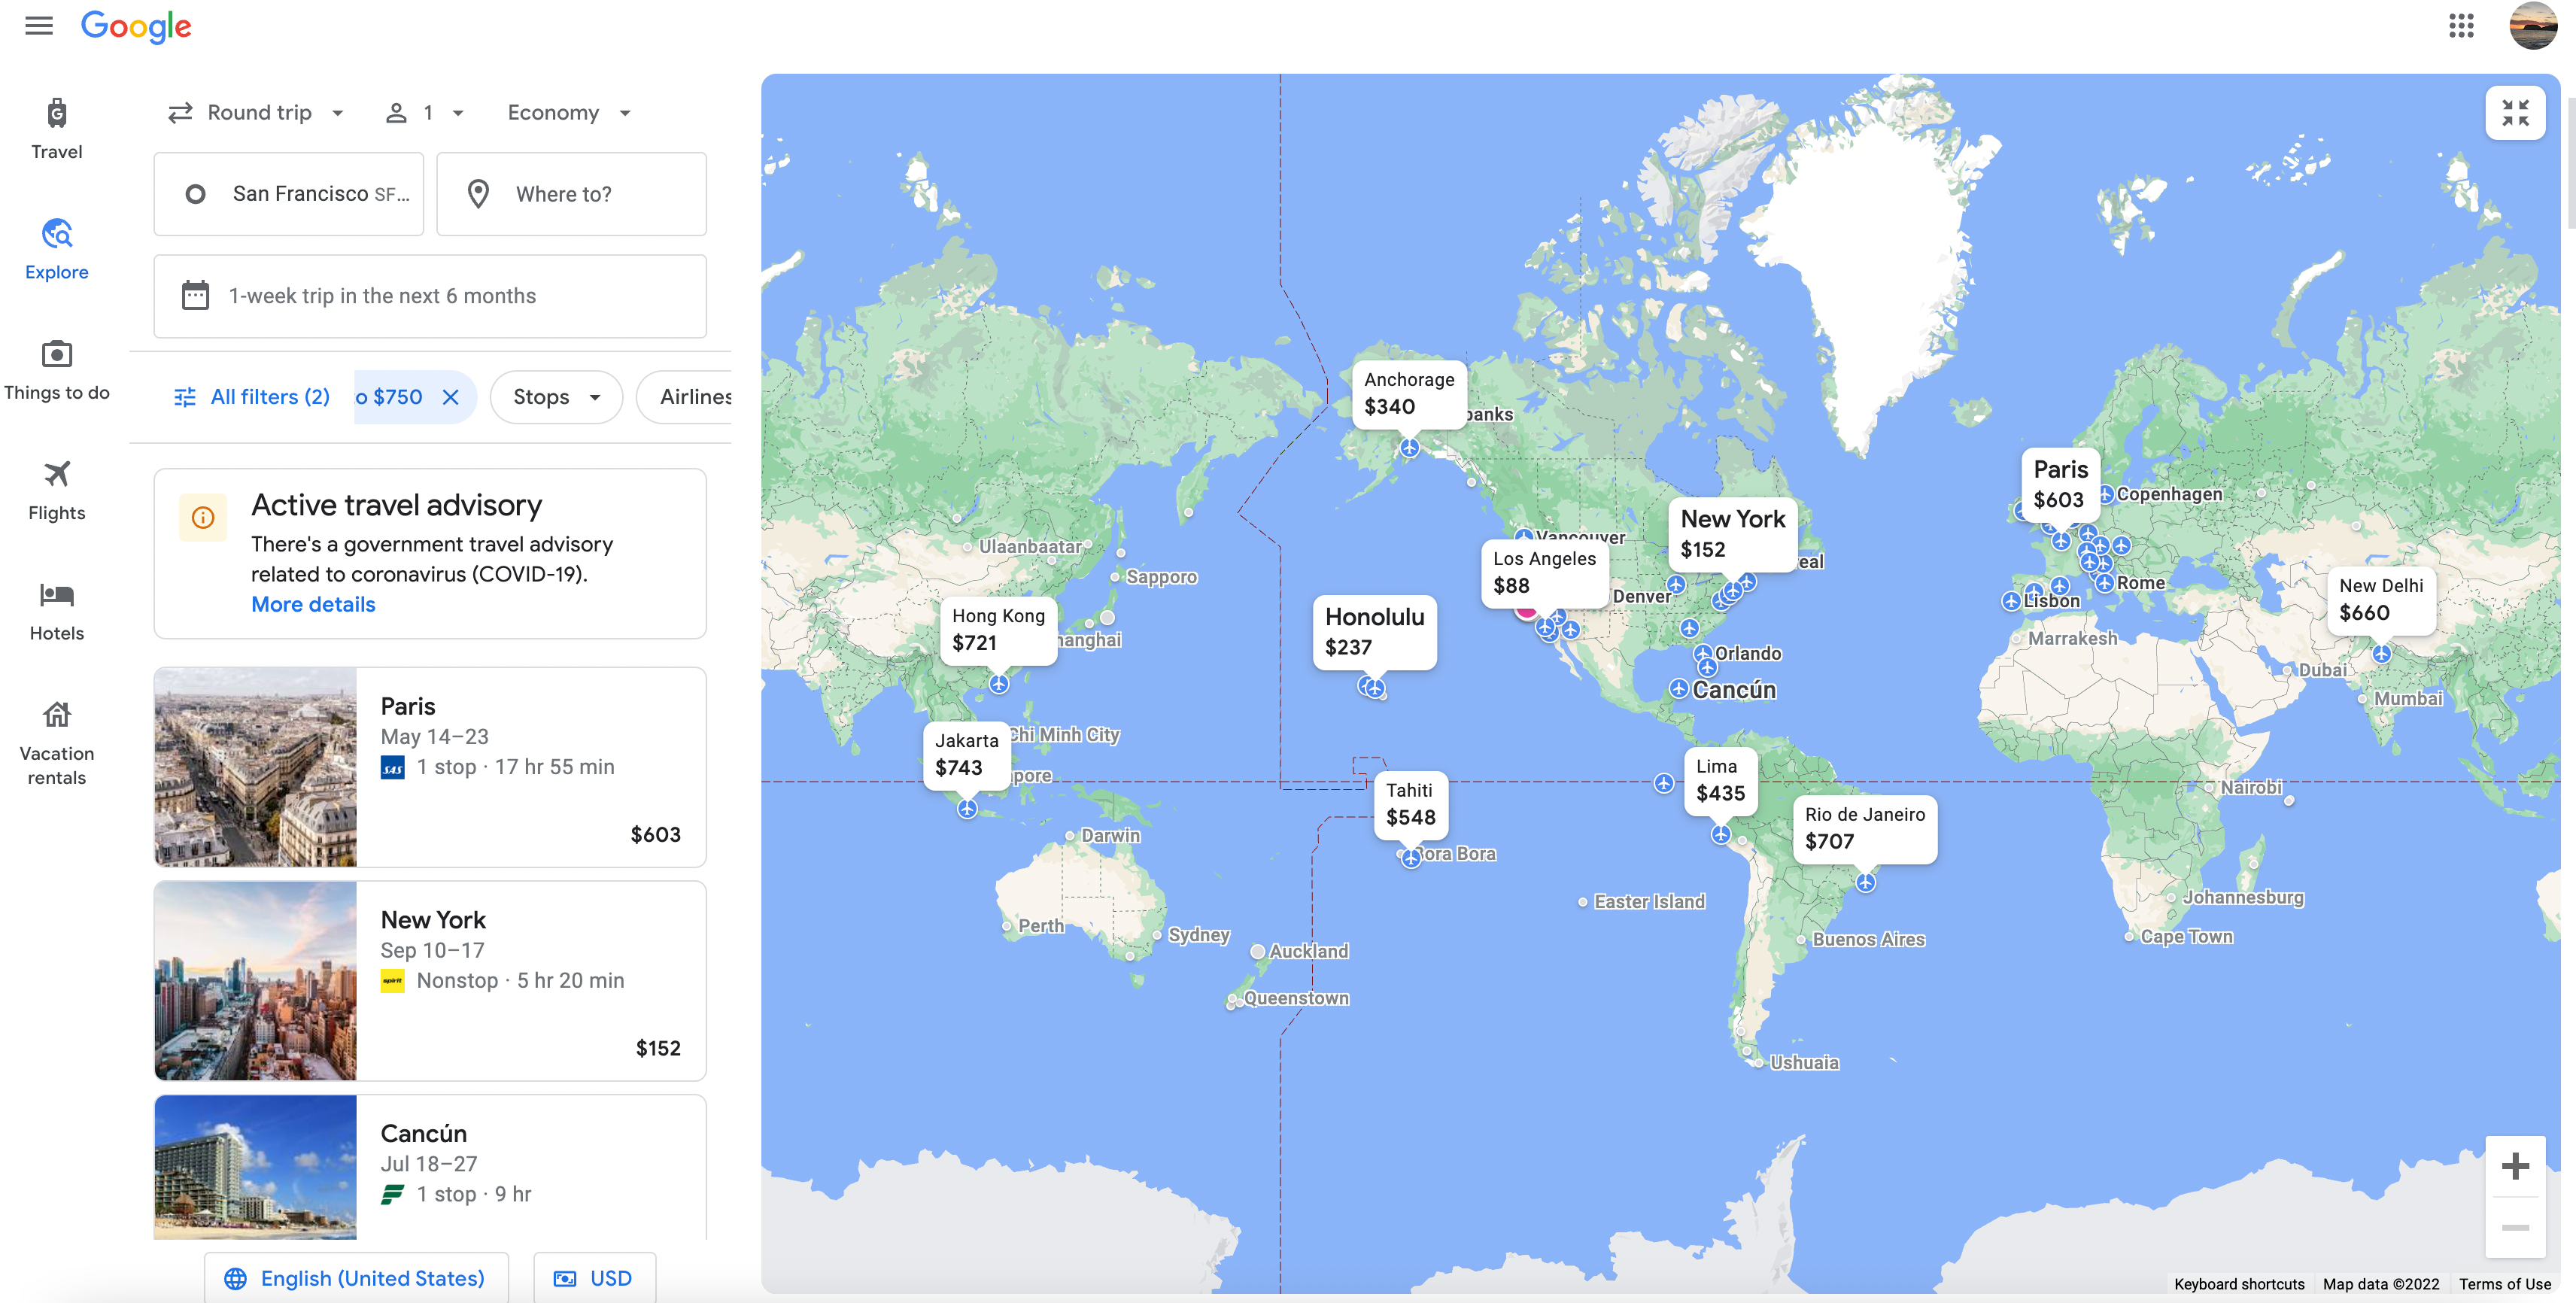Screen dimensions: 2576x1303
Task: Click the More details advisory link
Action: [312, 604]
